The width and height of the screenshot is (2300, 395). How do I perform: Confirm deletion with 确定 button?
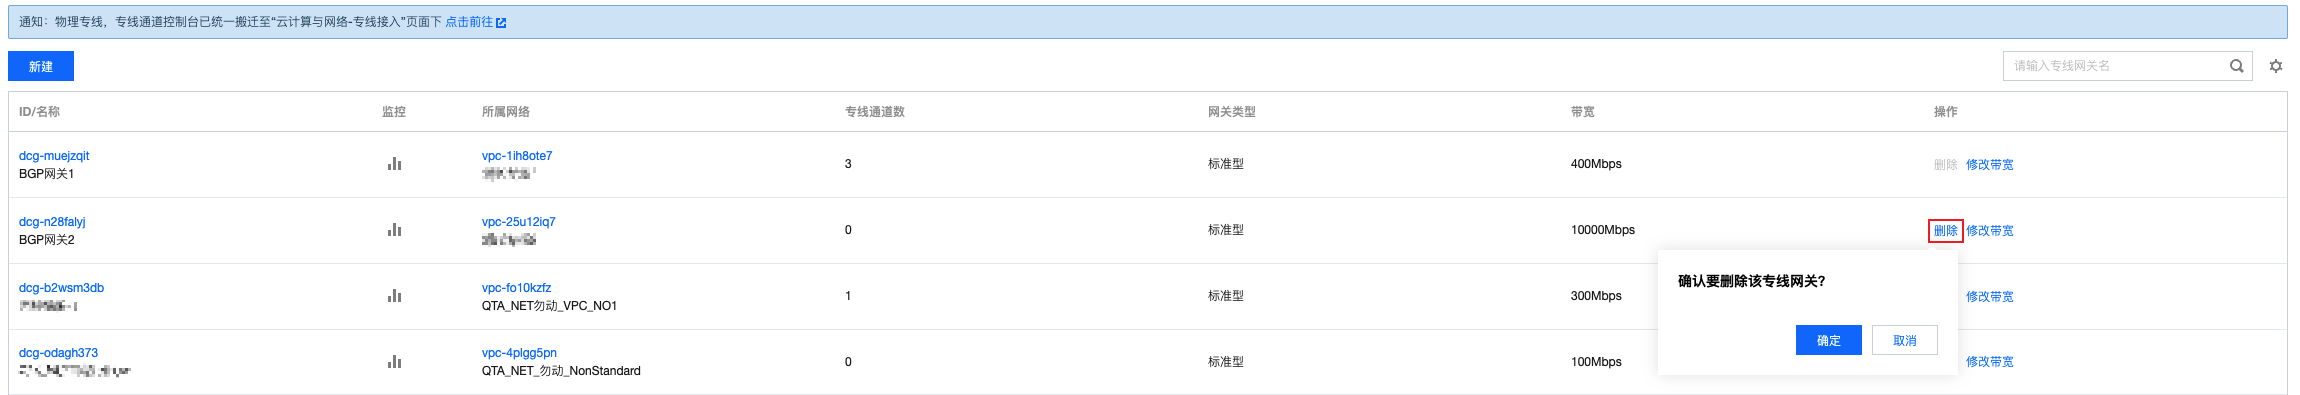pyautogui.click(x=1828, y=340)
